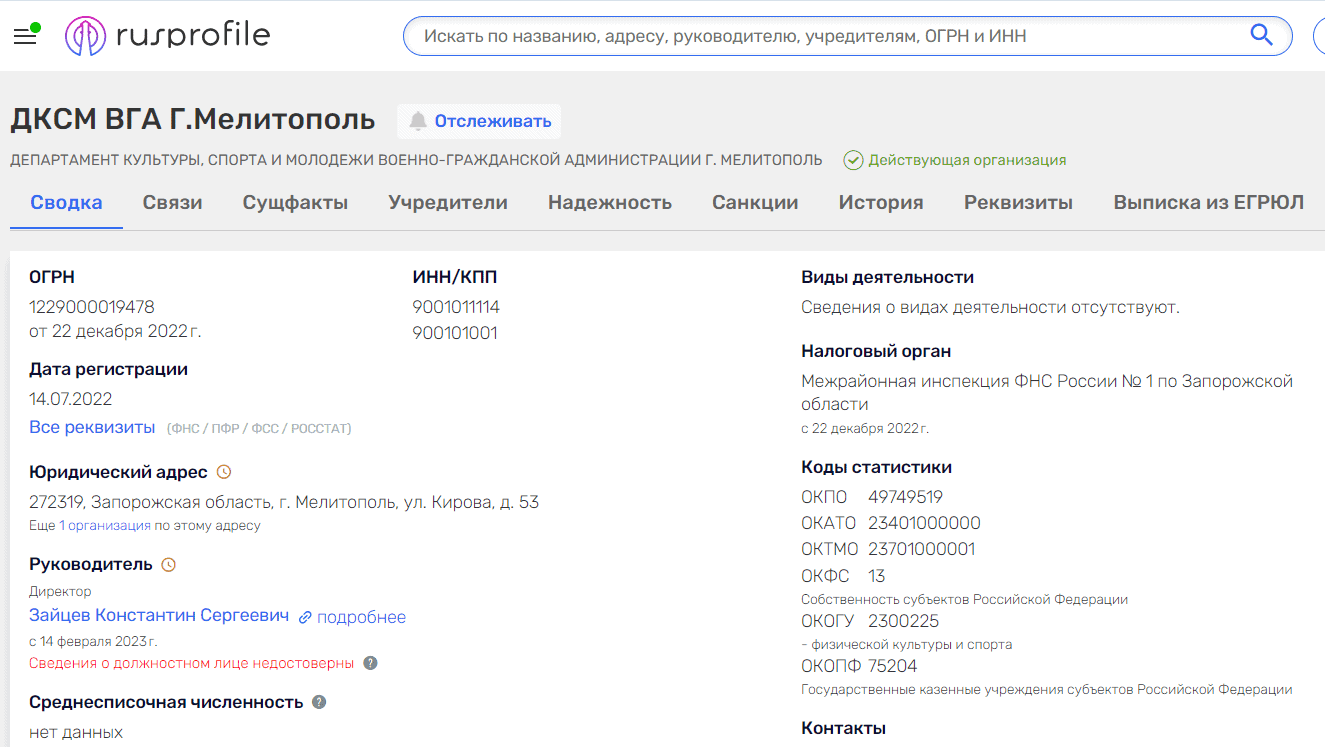Click the chain link icon before подробнее
This screenshot has width=1325, height=747.
coord(305,617)
